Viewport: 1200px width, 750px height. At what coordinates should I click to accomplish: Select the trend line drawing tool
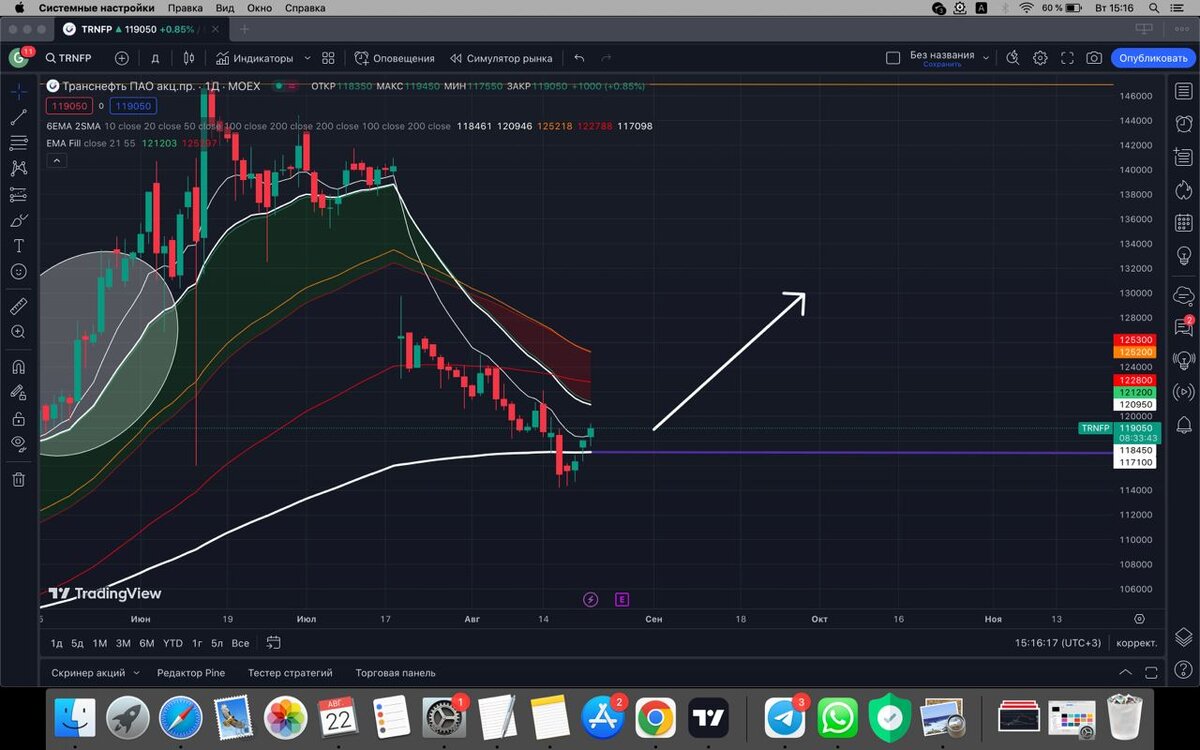coord(18,117)
